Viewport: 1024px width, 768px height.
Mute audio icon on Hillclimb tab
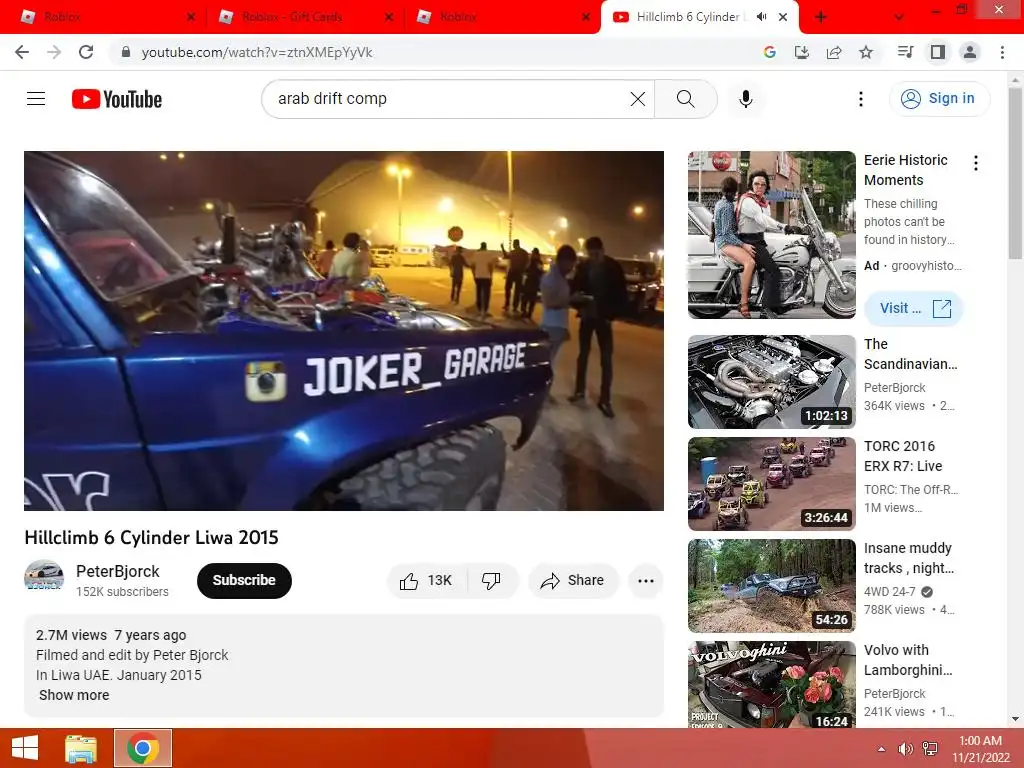(x=761, y=17)
